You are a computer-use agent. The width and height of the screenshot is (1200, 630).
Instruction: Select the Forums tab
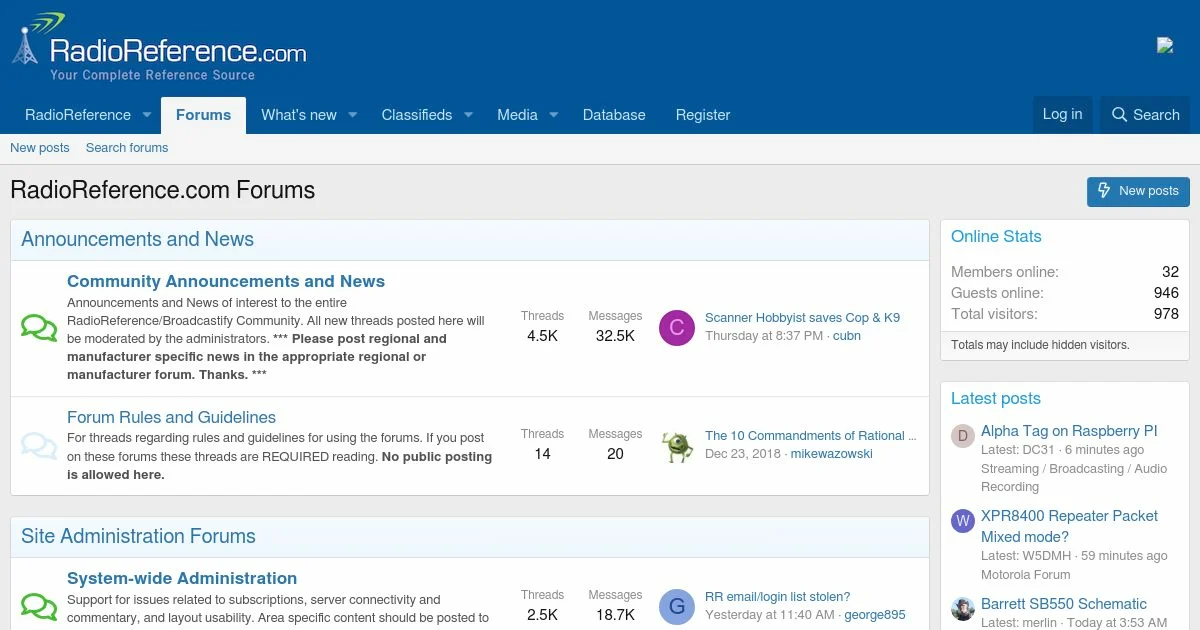click(204, 115)
